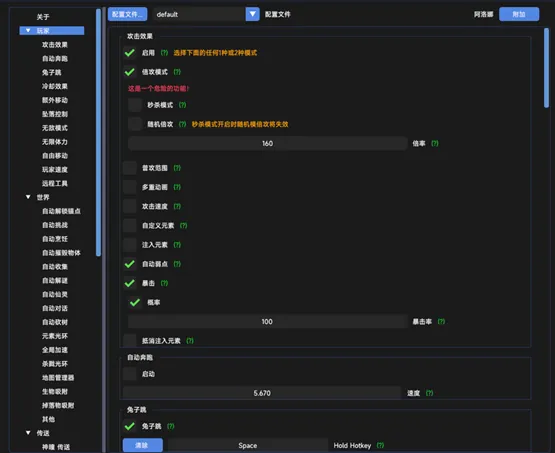This screenshot has height=453, width=555.
Task: Collapse the 传送 section in sidebar
Action: coord(28,433)
